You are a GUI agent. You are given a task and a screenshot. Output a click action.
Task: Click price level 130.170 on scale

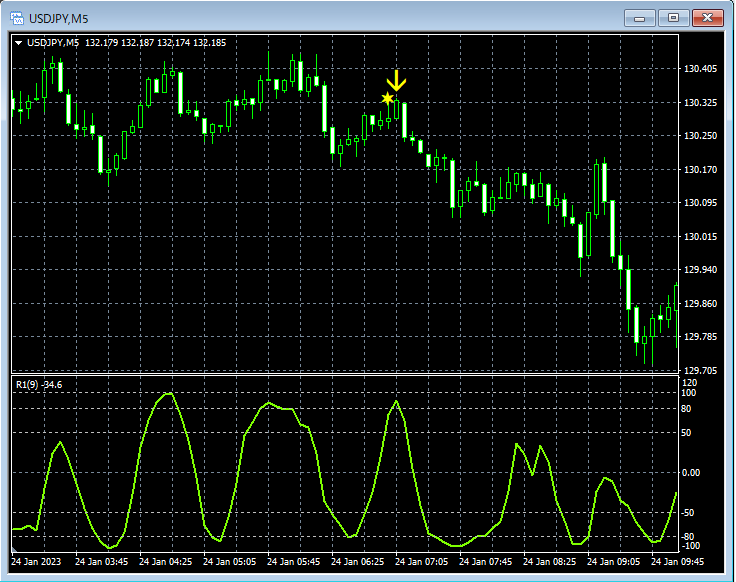700,169
